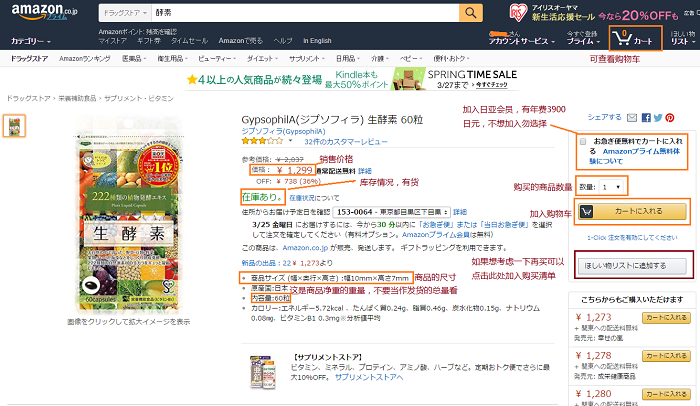Click the Iris Ohyama sale banner logo
700x406 pixels.
pyautogui.click(x=518, y=13)
